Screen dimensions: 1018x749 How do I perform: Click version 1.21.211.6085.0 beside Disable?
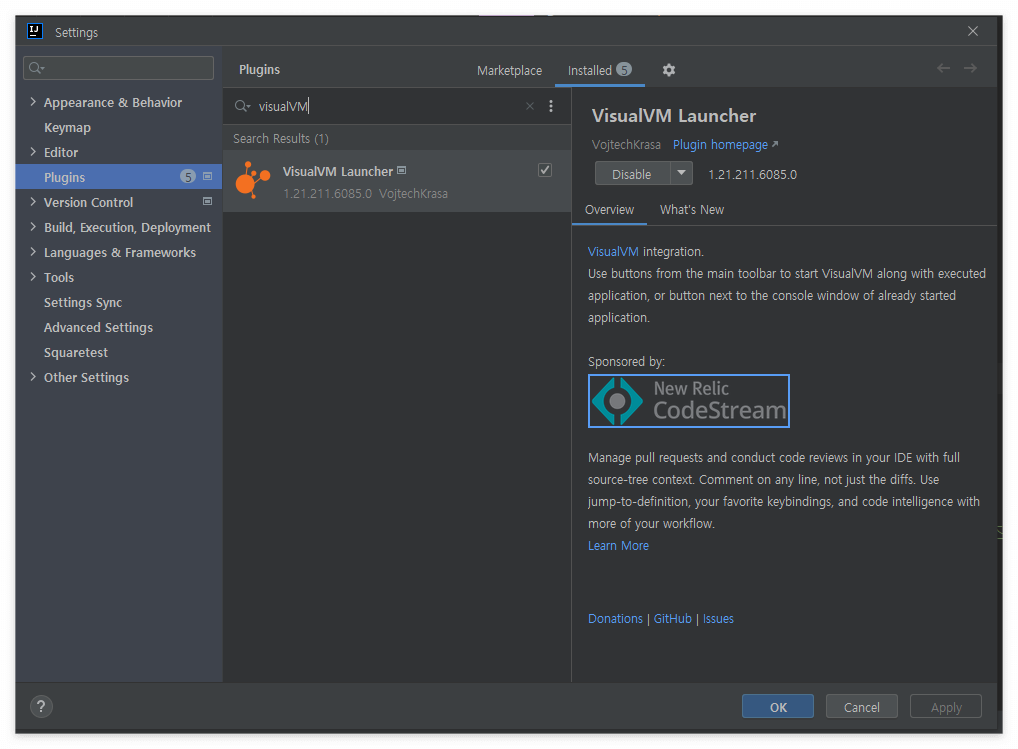point(752,174)
